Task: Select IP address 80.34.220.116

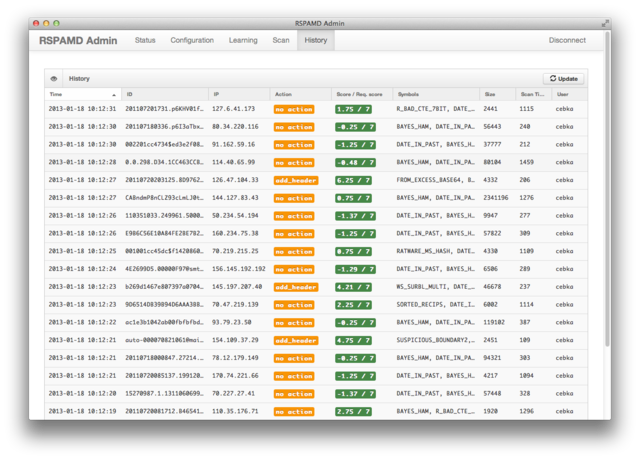Action: click(235, 127)
